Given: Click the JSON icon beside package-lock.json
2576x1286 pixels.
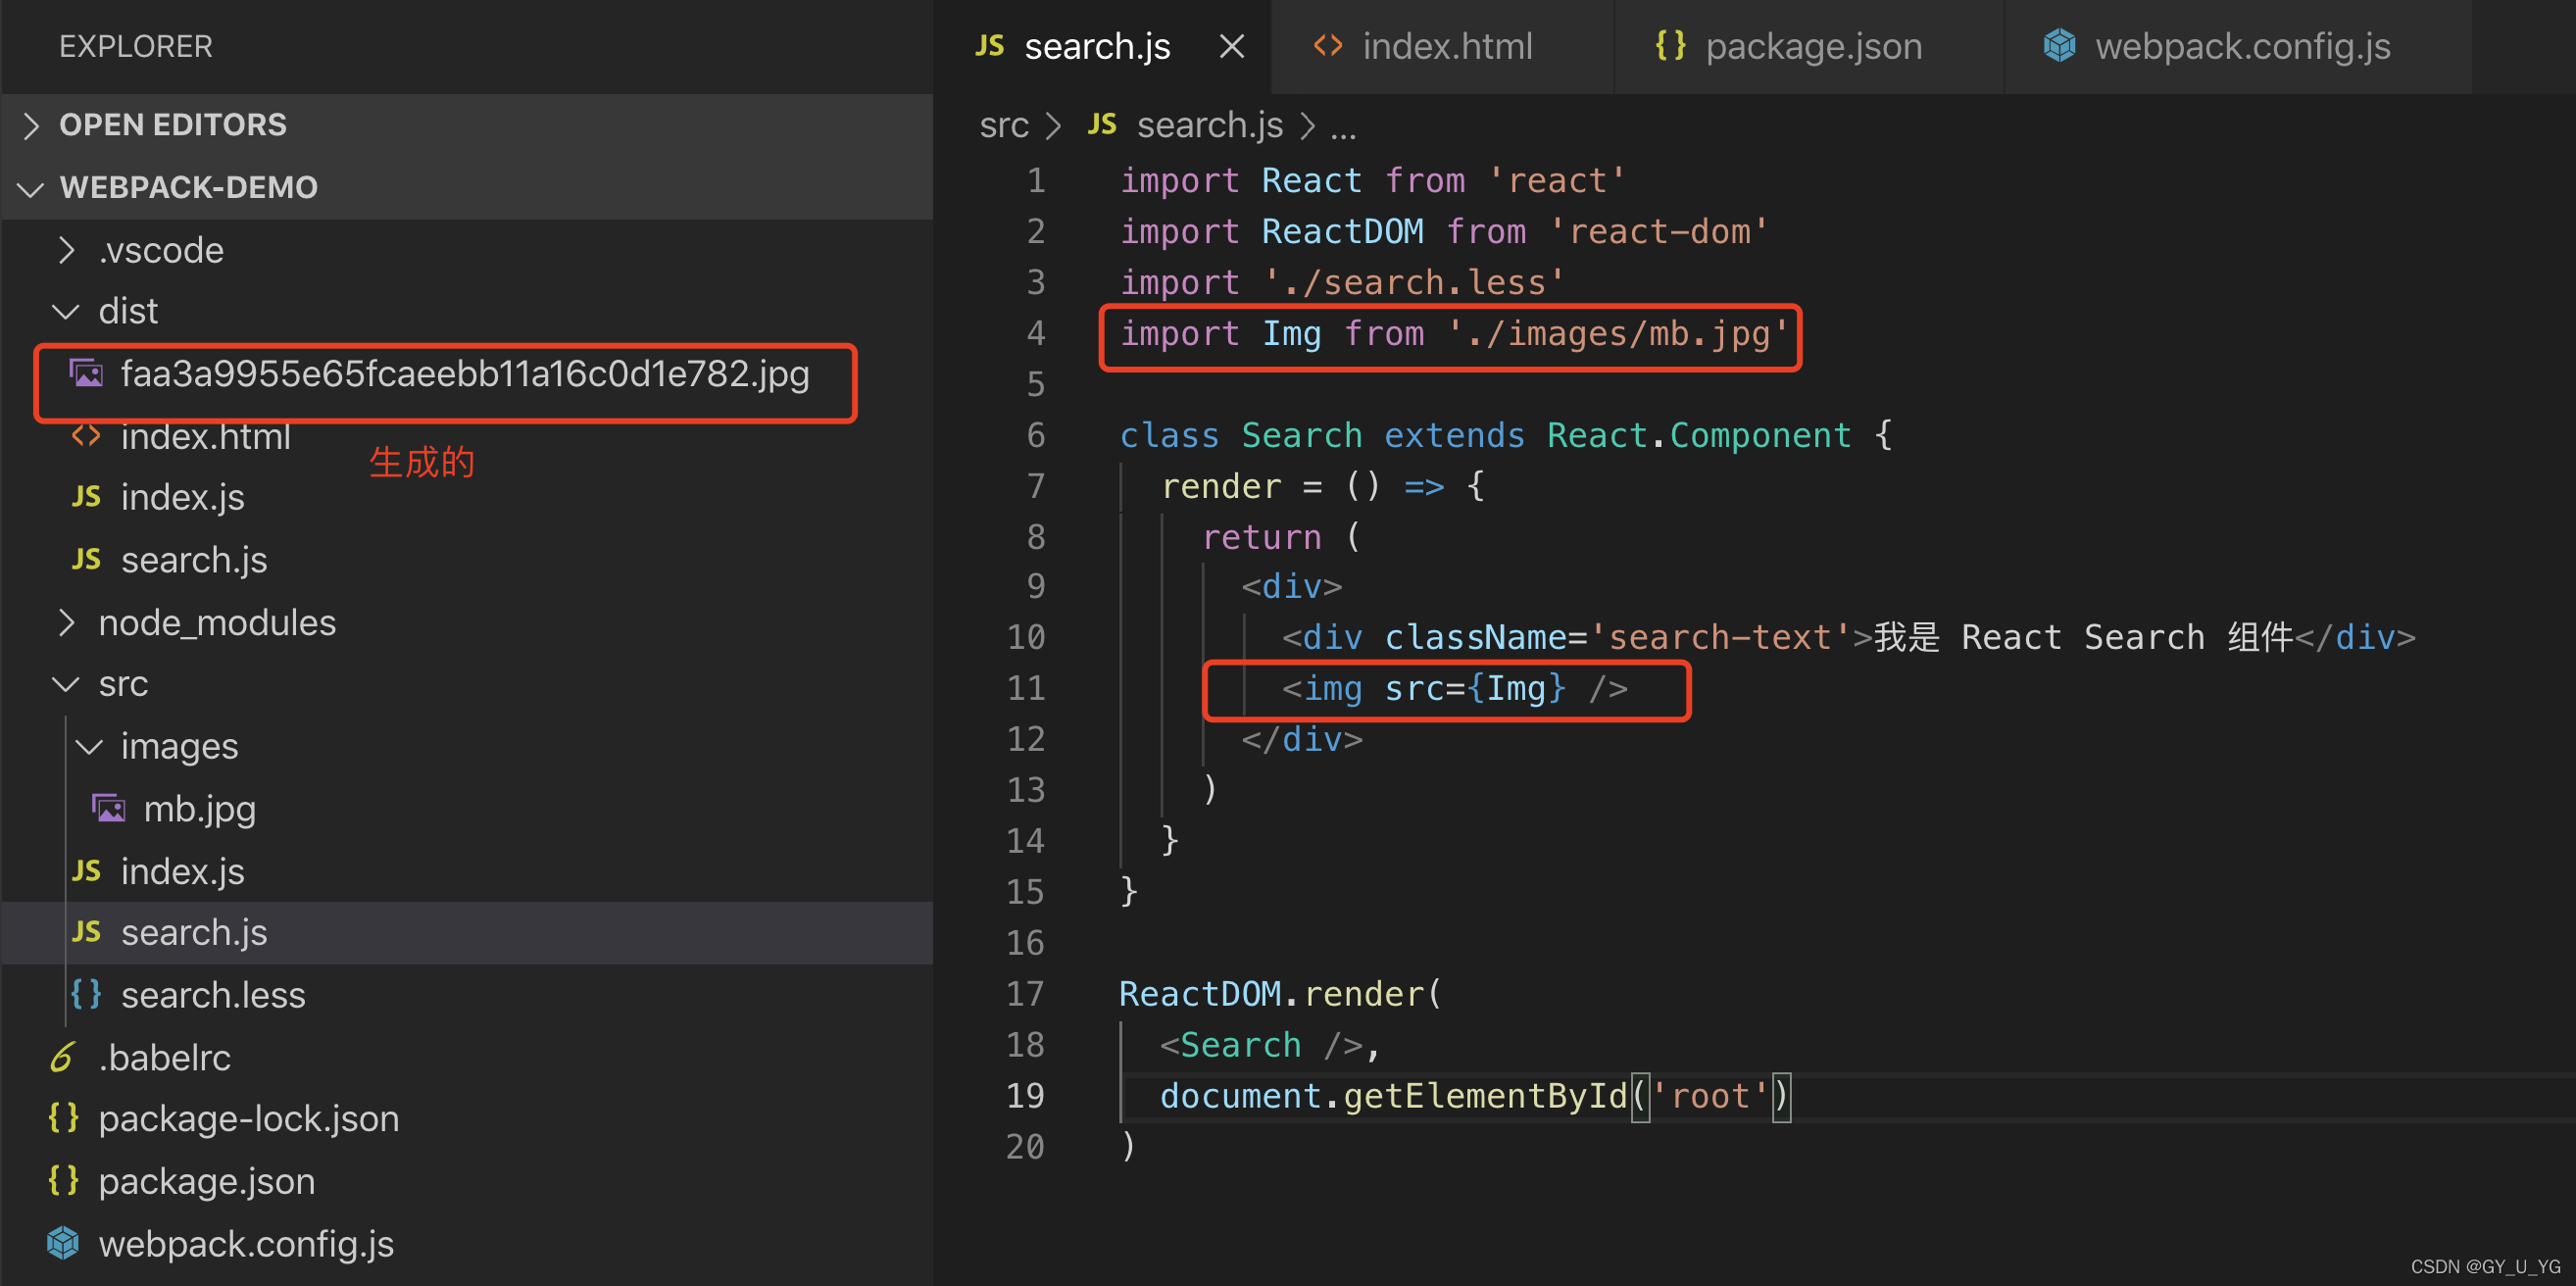Looking at the screenshot, I should click(64, 1118).
